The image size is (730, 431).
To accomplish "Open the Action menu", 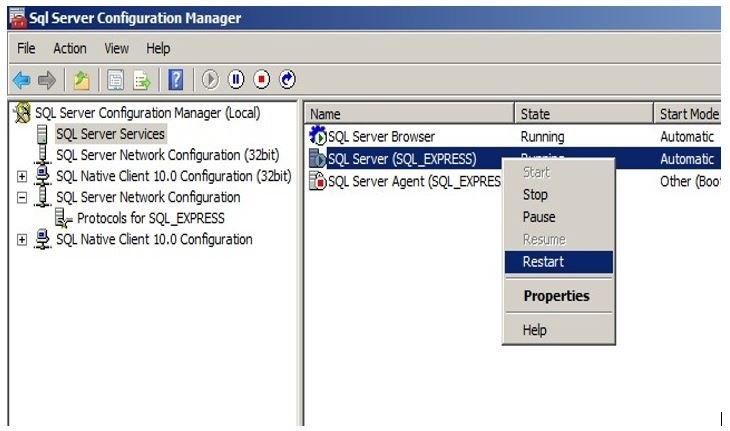I will click(70, 48).
